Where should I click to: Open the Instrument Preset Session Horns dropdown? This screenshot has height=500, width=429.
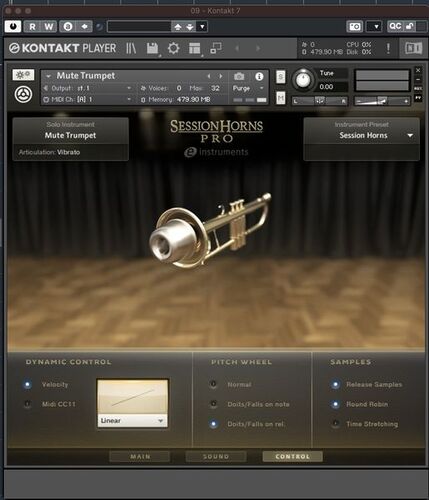362,135
